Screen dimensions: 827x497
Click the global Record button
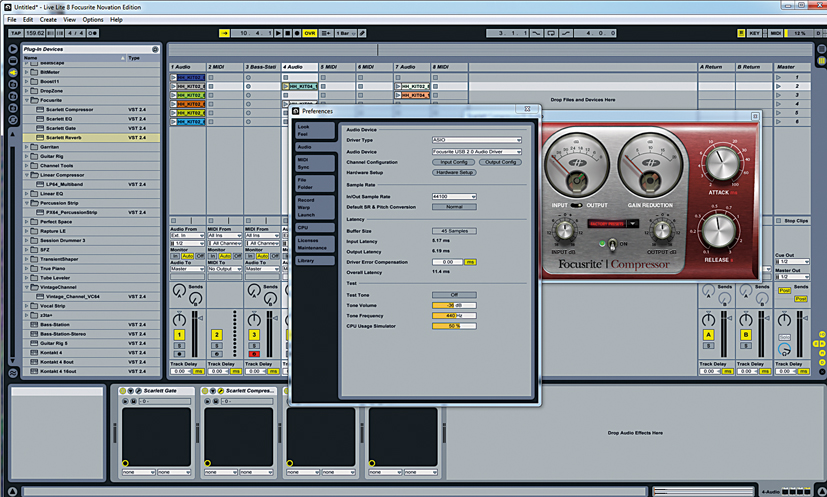[x=297, y=33]
